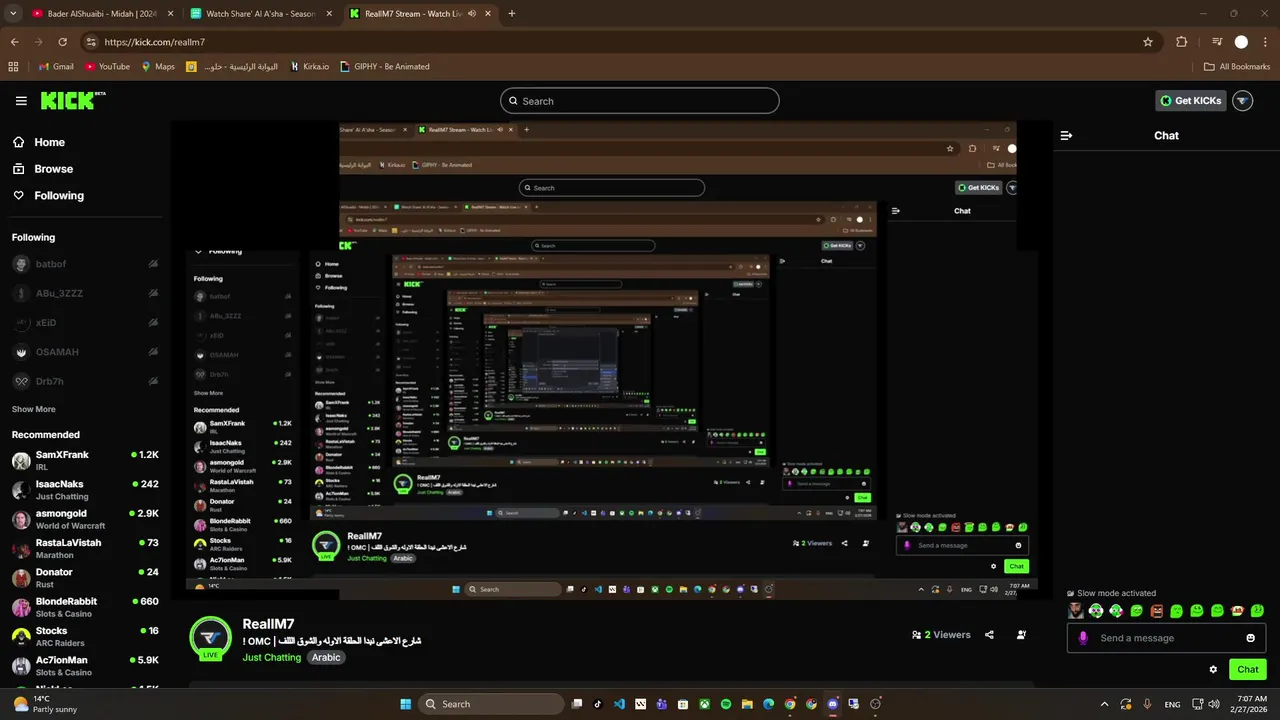Click the purple microphone icon in chat box

[x=1083, y=638]
